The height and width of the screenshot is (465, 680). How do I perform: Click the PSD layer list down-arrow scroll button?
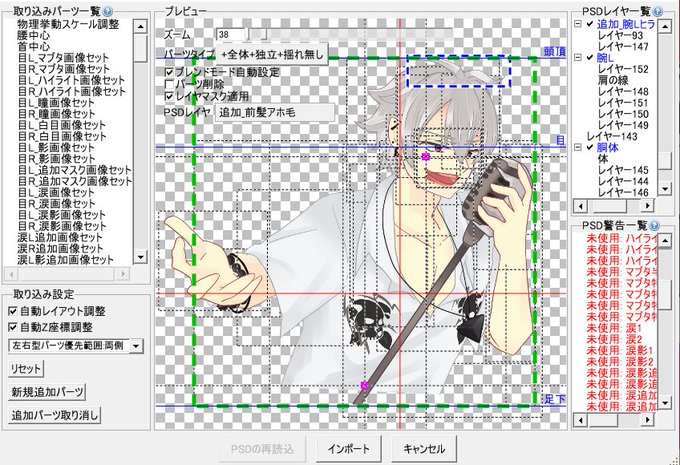click(x=665, y=189)
